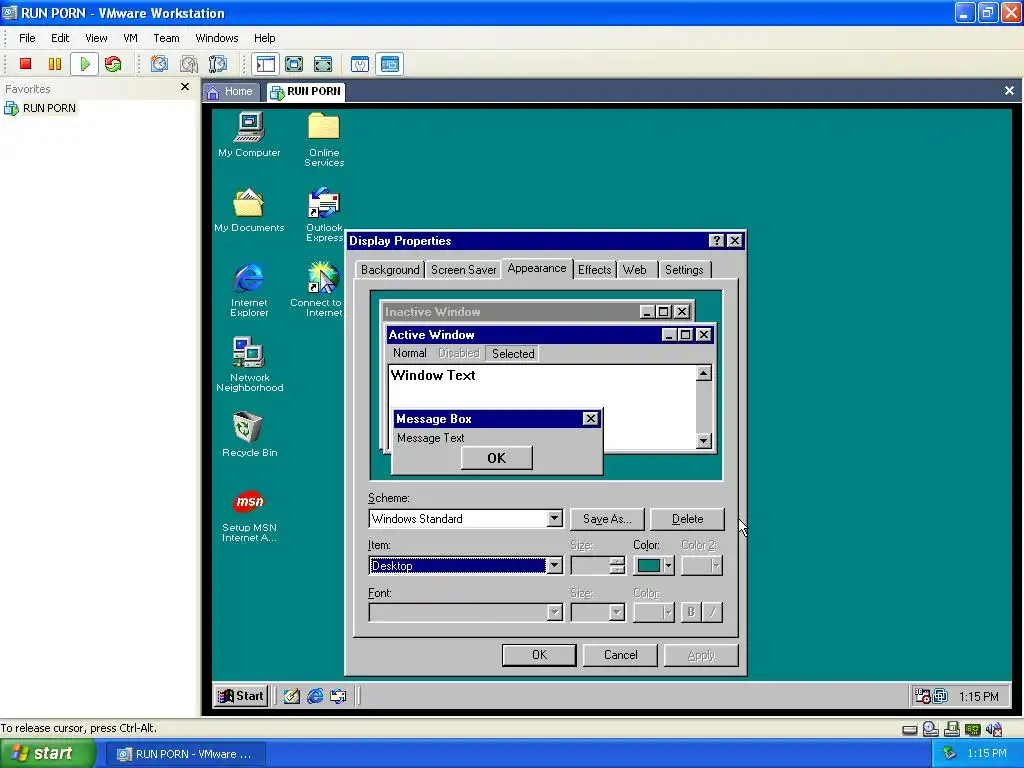Click the guest Windows 98 Start button
The width and height of the screenshot is (1024, 768).
click(x=240, y=696)
